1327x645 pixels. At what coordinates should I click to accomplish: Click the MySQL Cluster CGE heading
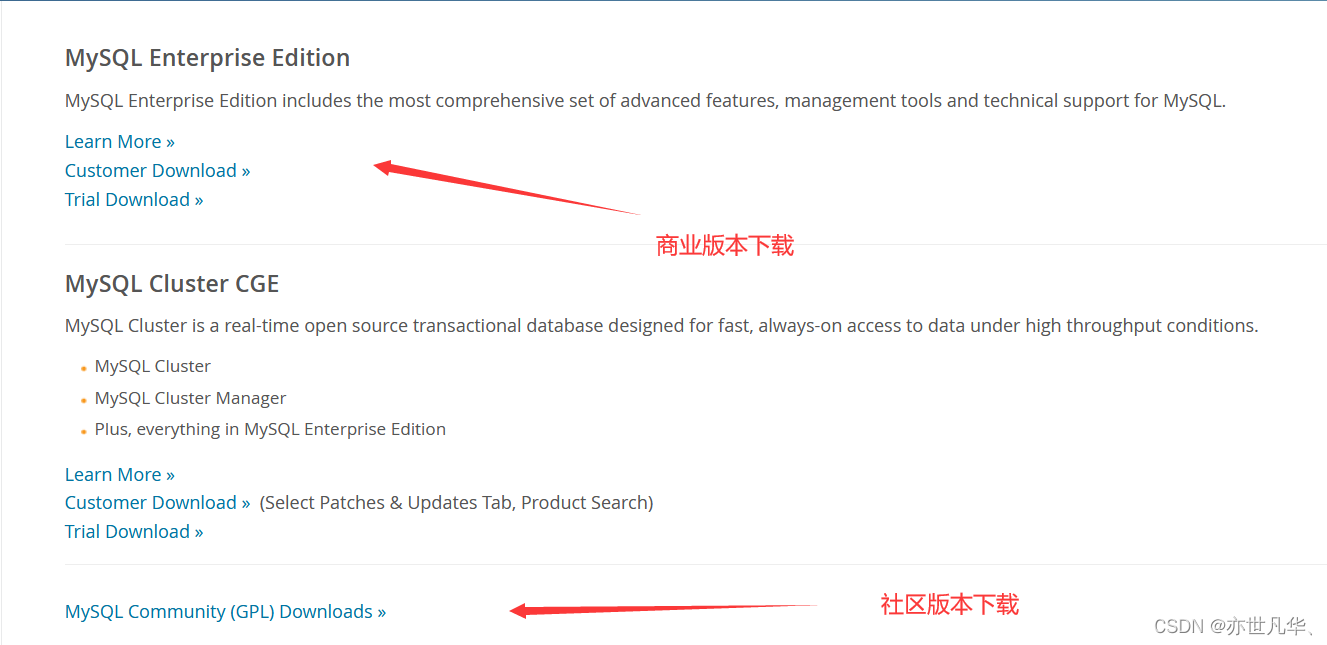(172, 284)
